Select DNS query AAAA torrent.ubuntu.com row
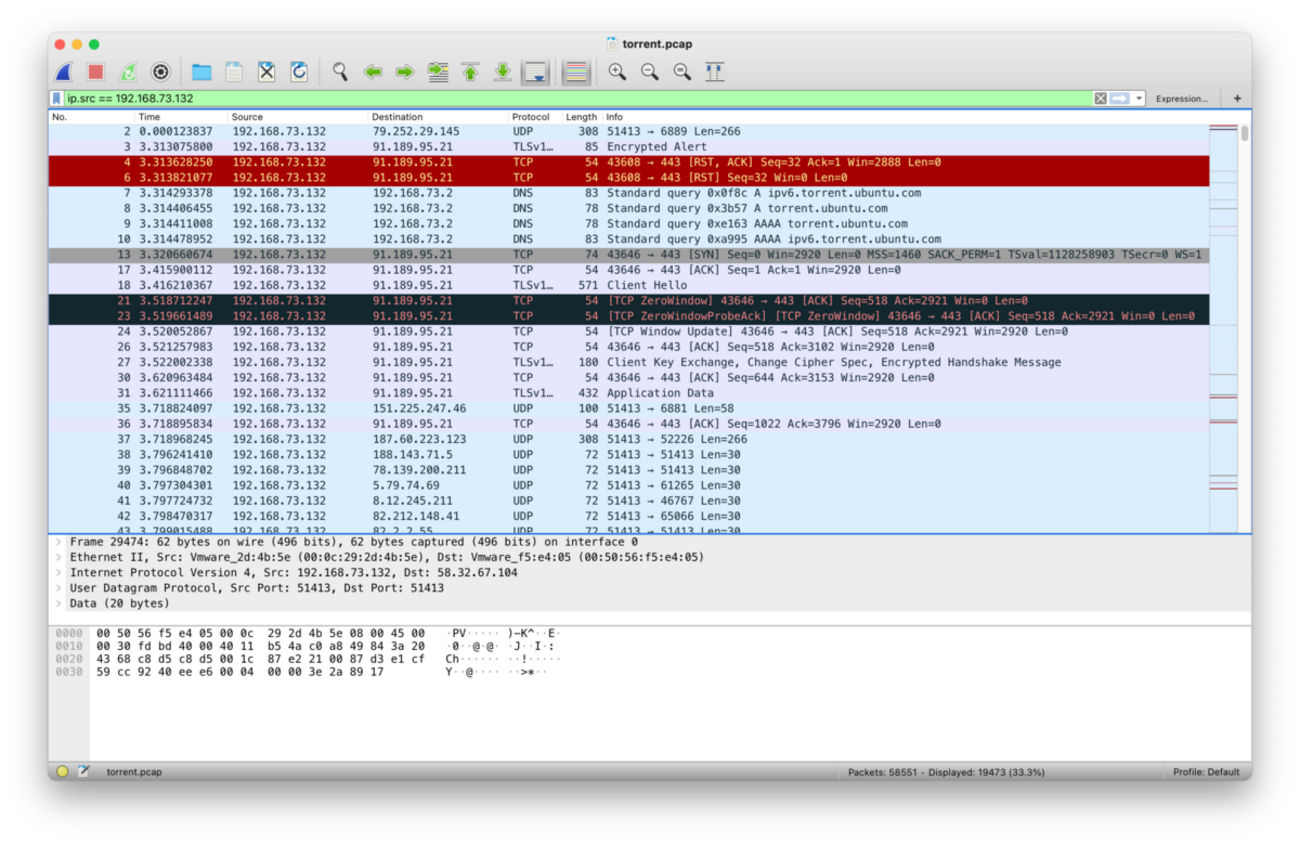Image resolution: width=1300 pixels, height=844 pixels. [x=628, y=224]
